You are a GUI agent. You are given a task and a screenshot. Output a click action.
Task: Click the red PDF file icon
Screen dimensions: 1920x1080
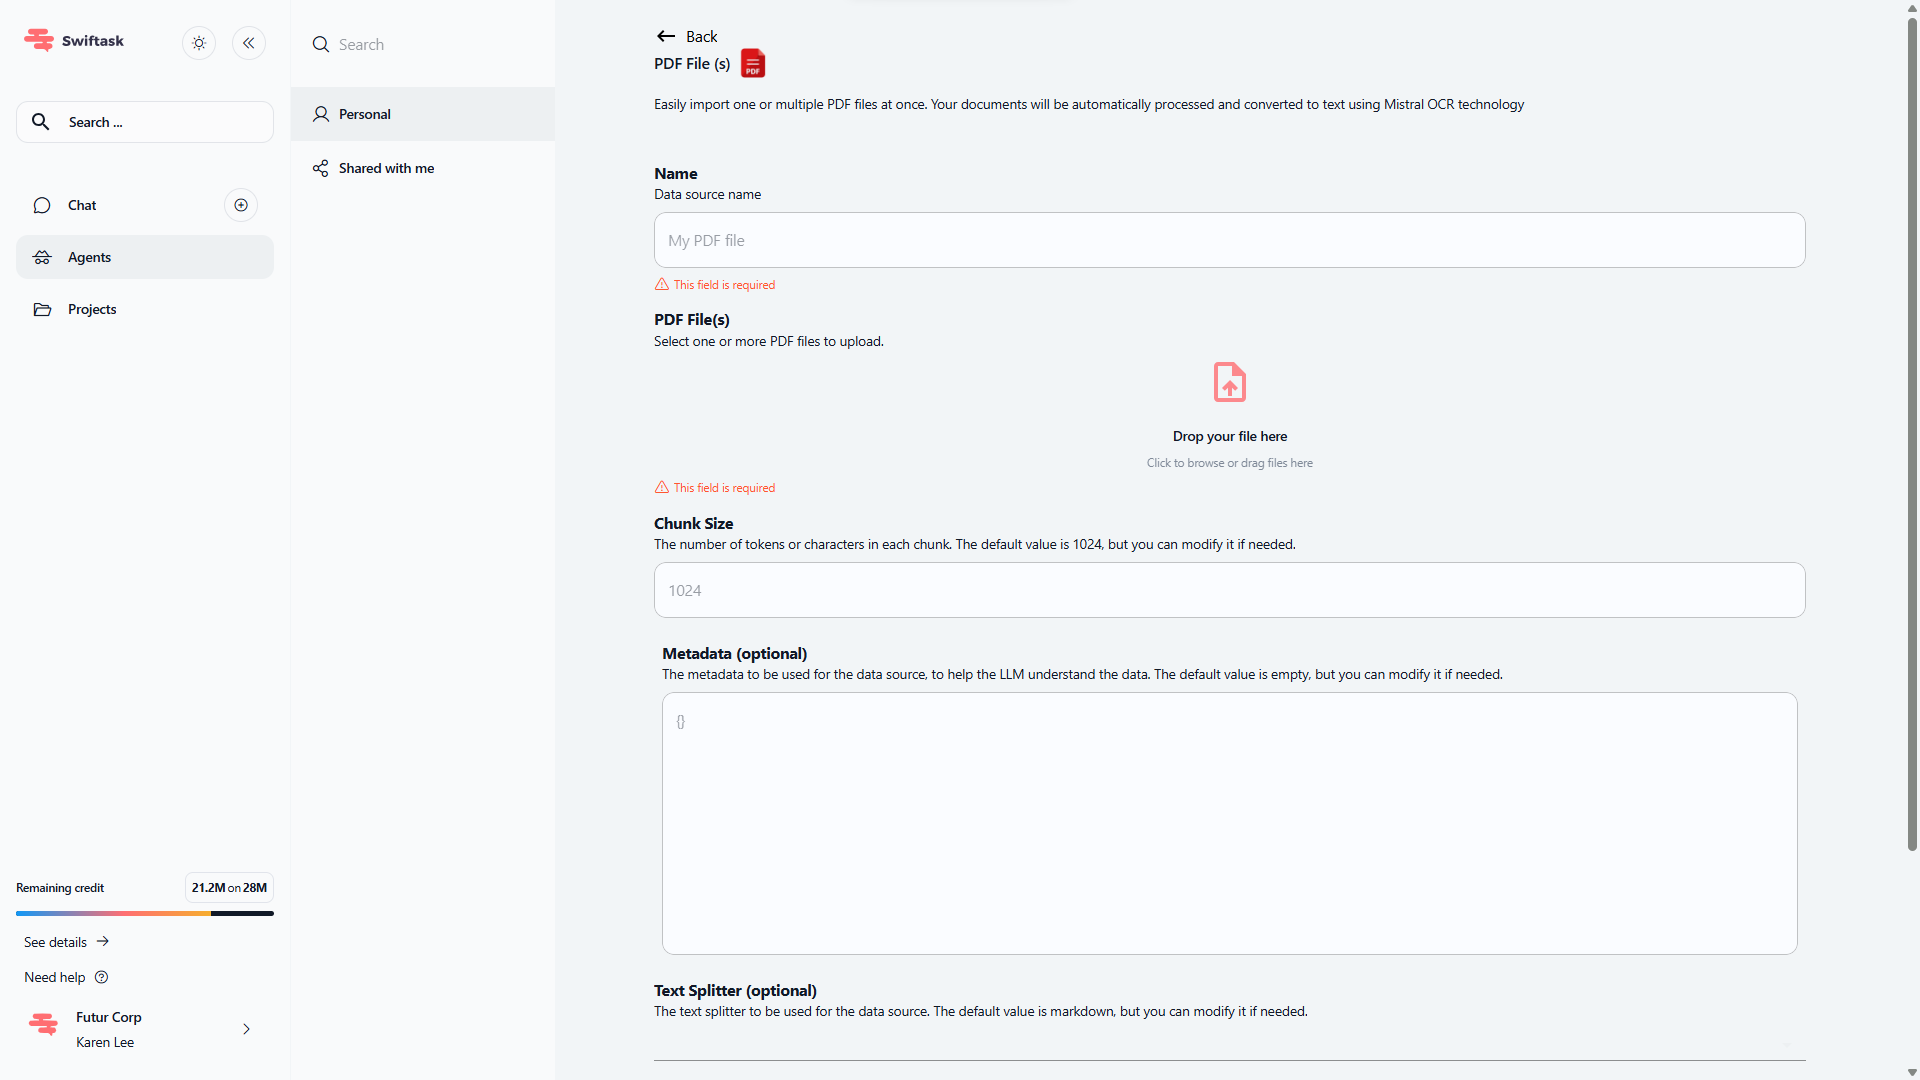tap(753, 64)
